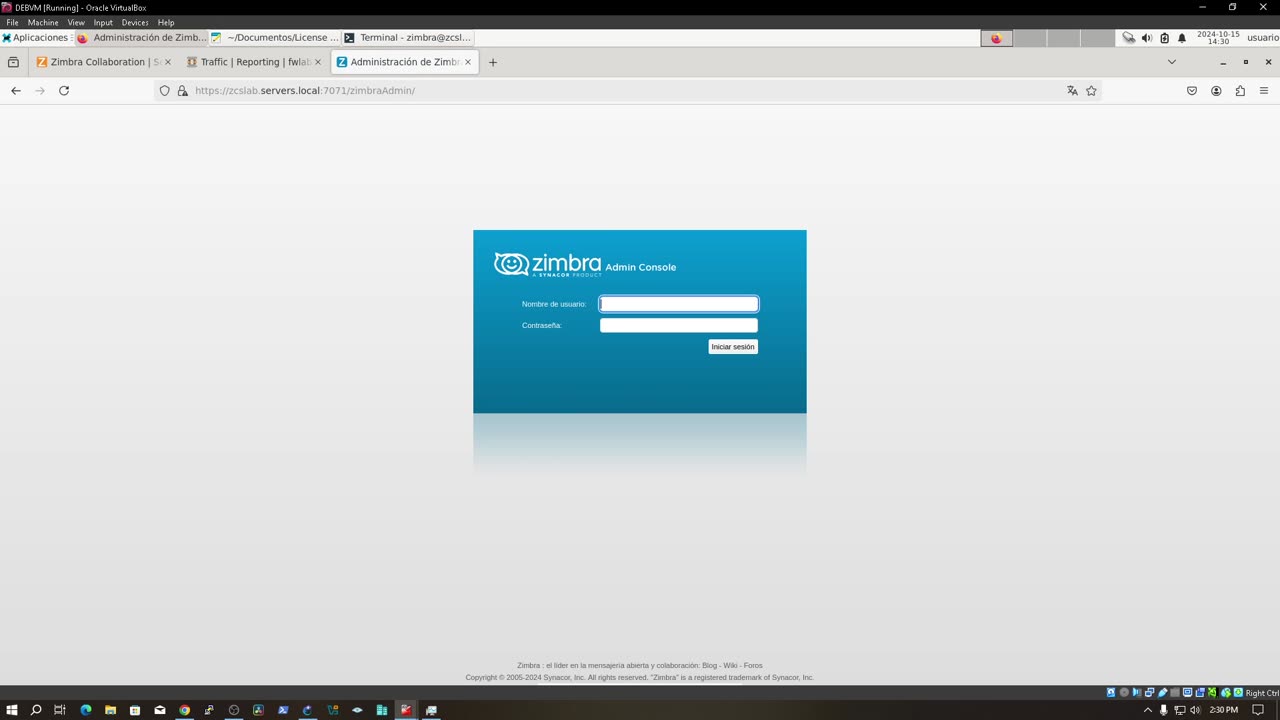Open PowerShell from the taskbar
Viewport: 1280px width, 720px height.
click(x=283, y=710)
